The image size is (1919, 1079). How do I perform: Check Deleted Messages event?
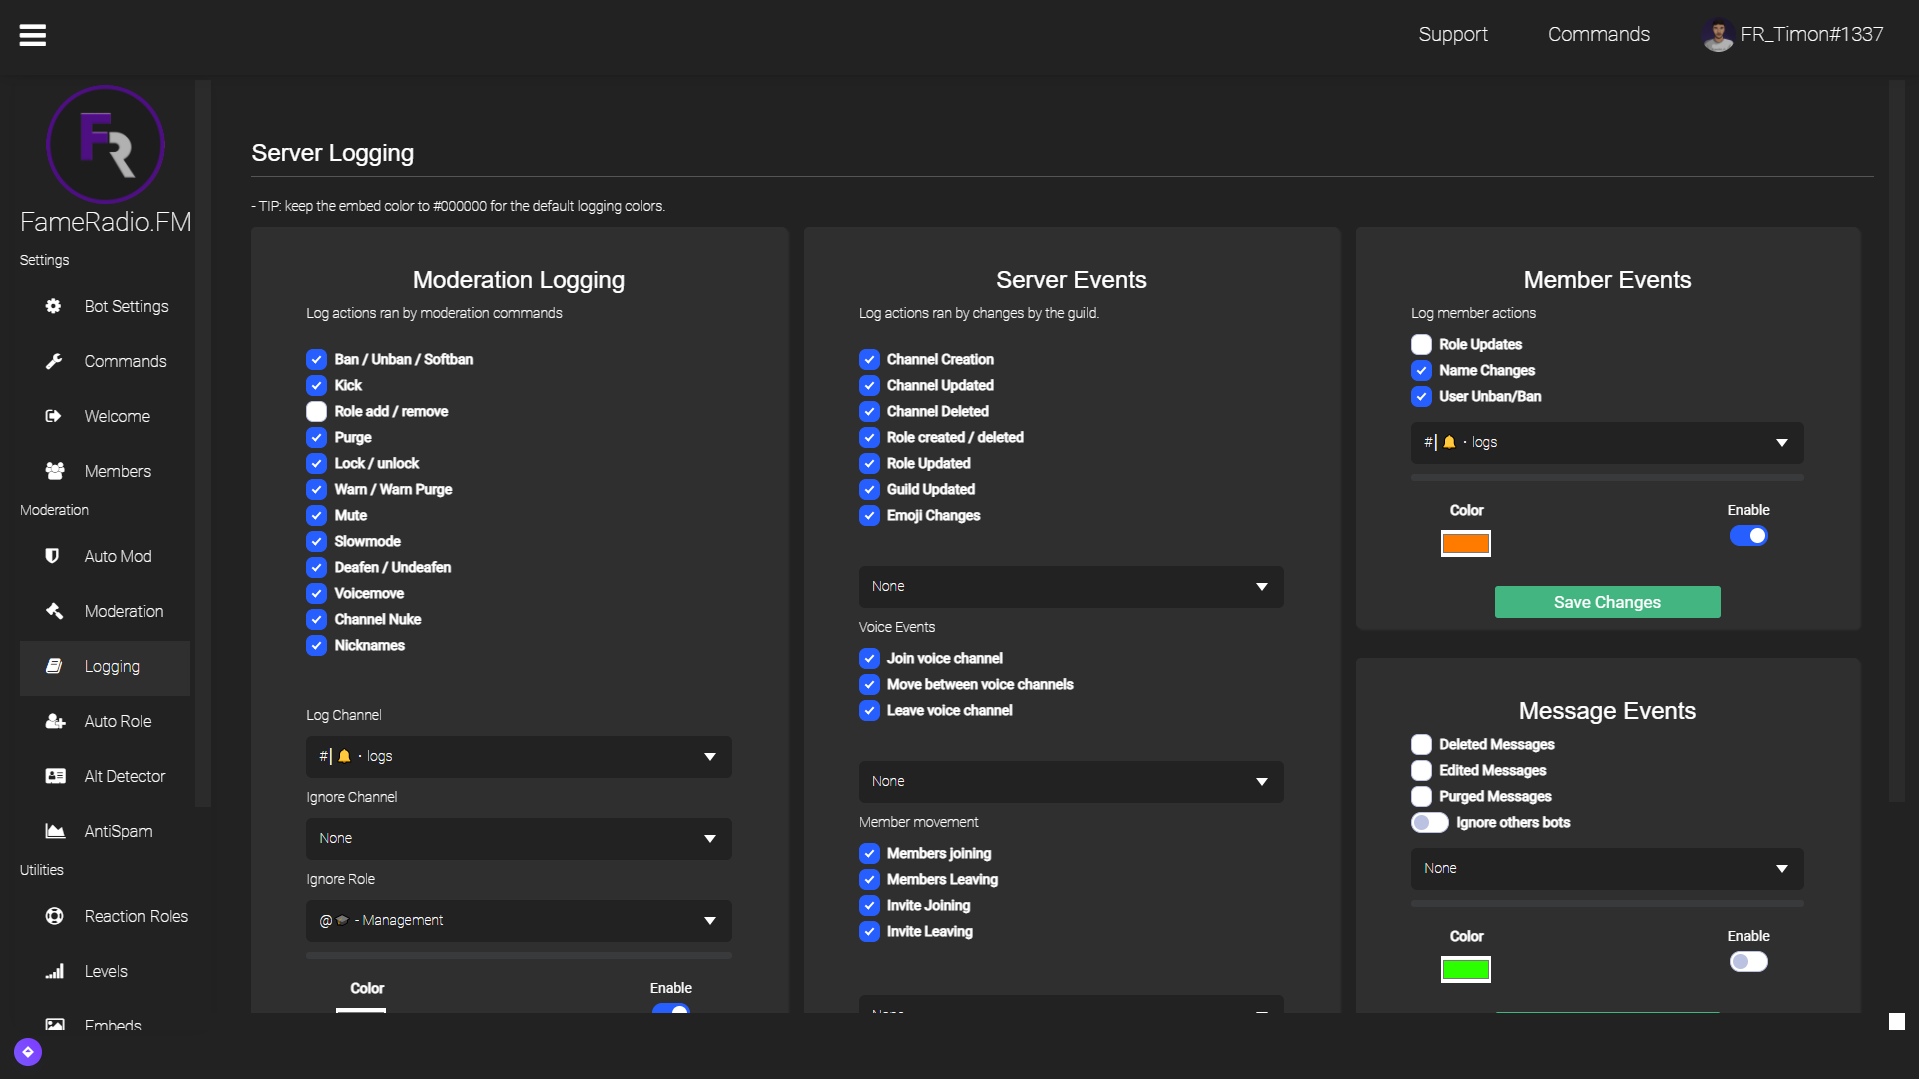pyautogui.click(x=1421, y=744)
